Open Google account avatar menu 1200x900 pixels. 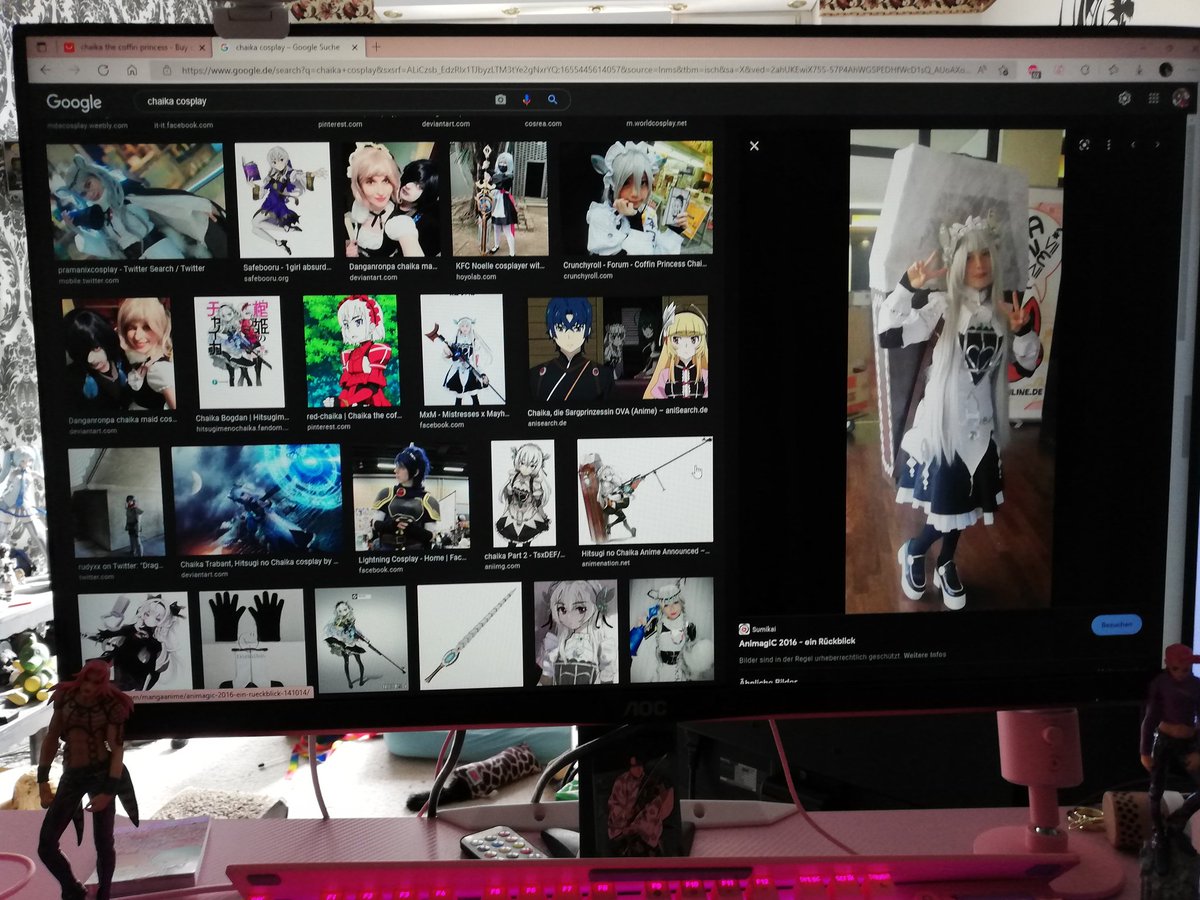point(1180,97)
